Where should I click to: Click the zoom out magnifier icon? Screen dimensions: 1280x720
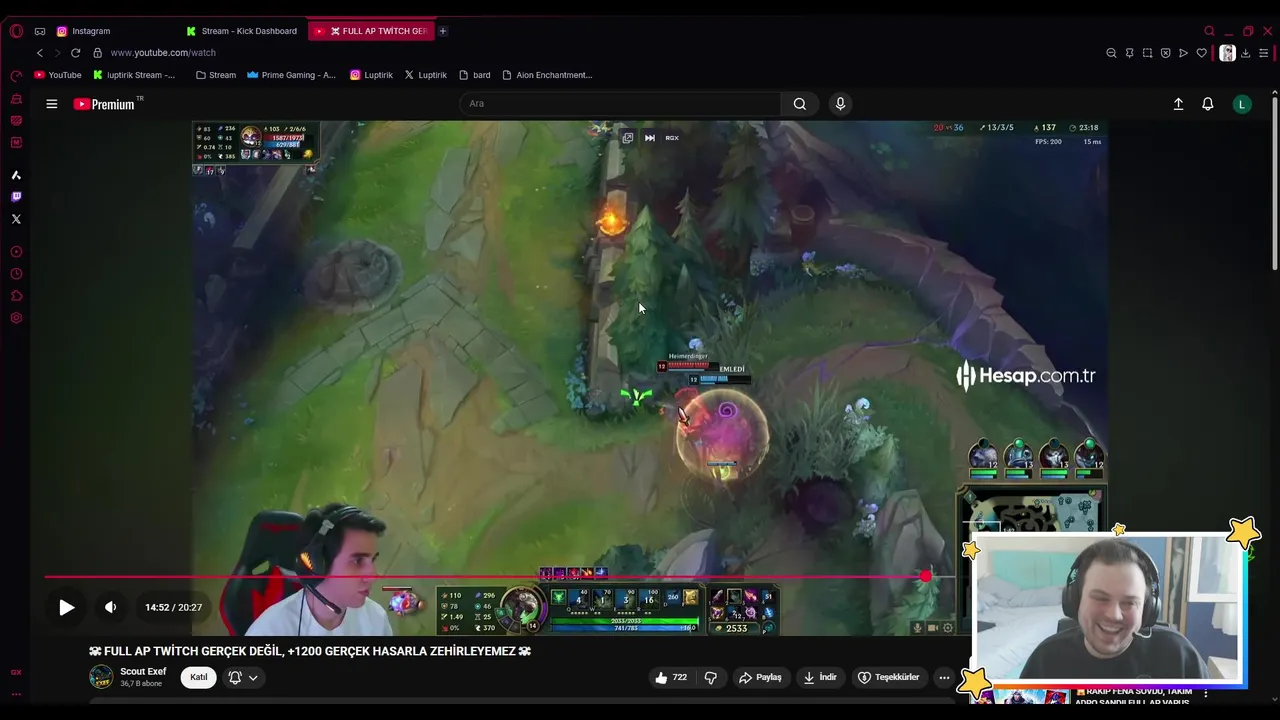(x=1111, y=53)
